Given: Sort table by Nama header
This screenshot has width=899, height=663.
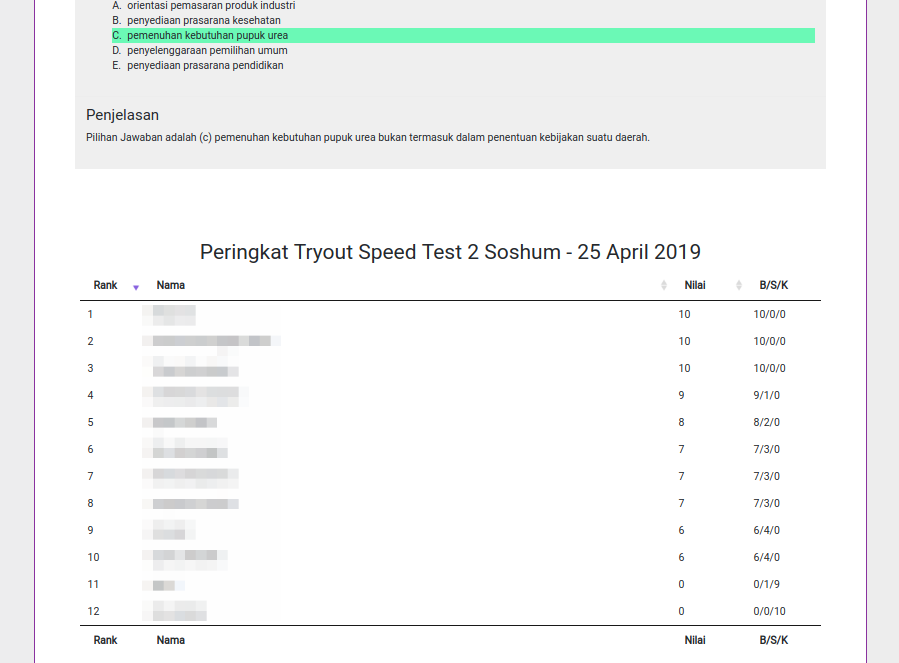Looking at the screenshot, I should tap(171, 285).
